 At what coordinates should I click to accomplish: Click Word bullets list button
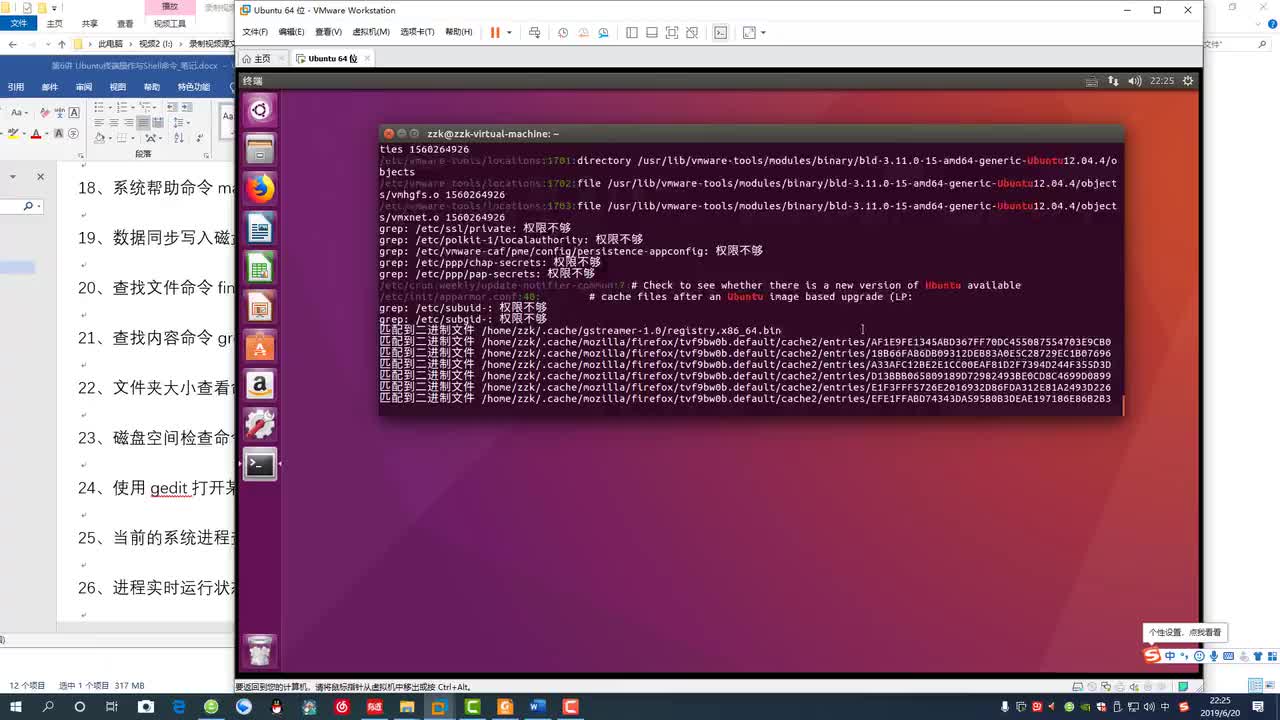point(99,107)
